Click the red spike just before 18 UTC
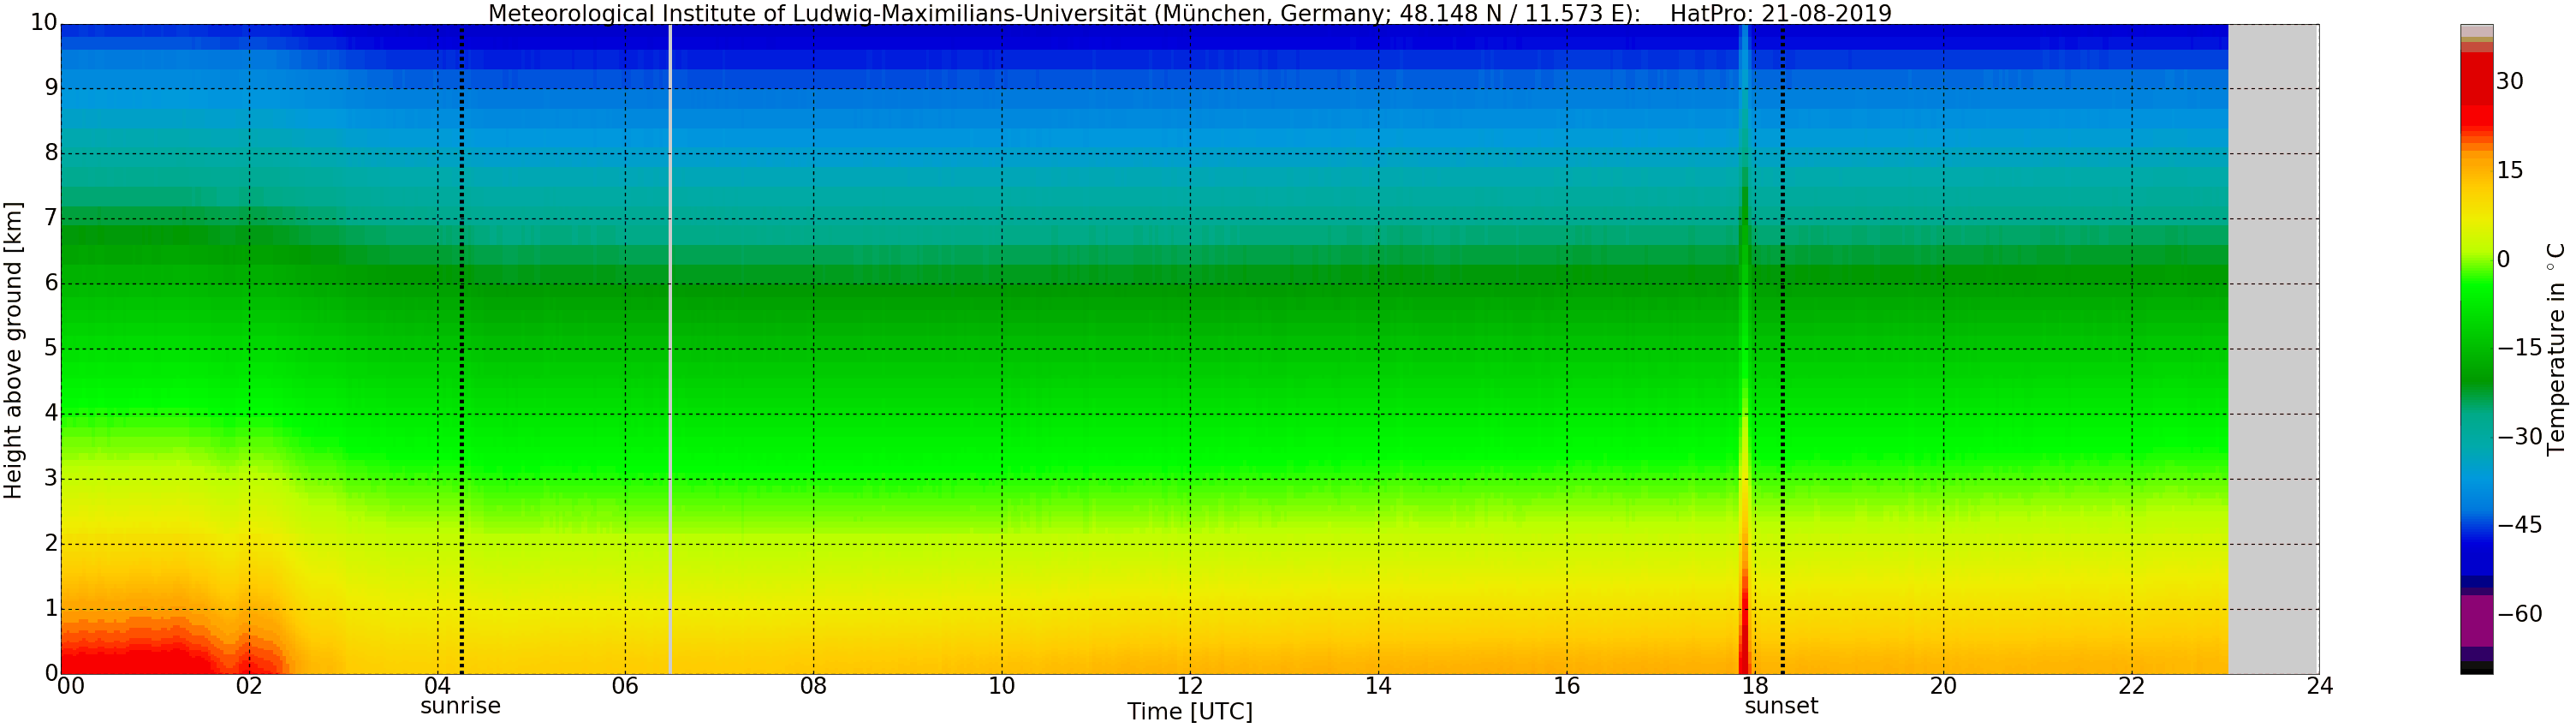The width and height of the screenshot is (2576, 728). pyautogui.click(x=1744, y=630)
